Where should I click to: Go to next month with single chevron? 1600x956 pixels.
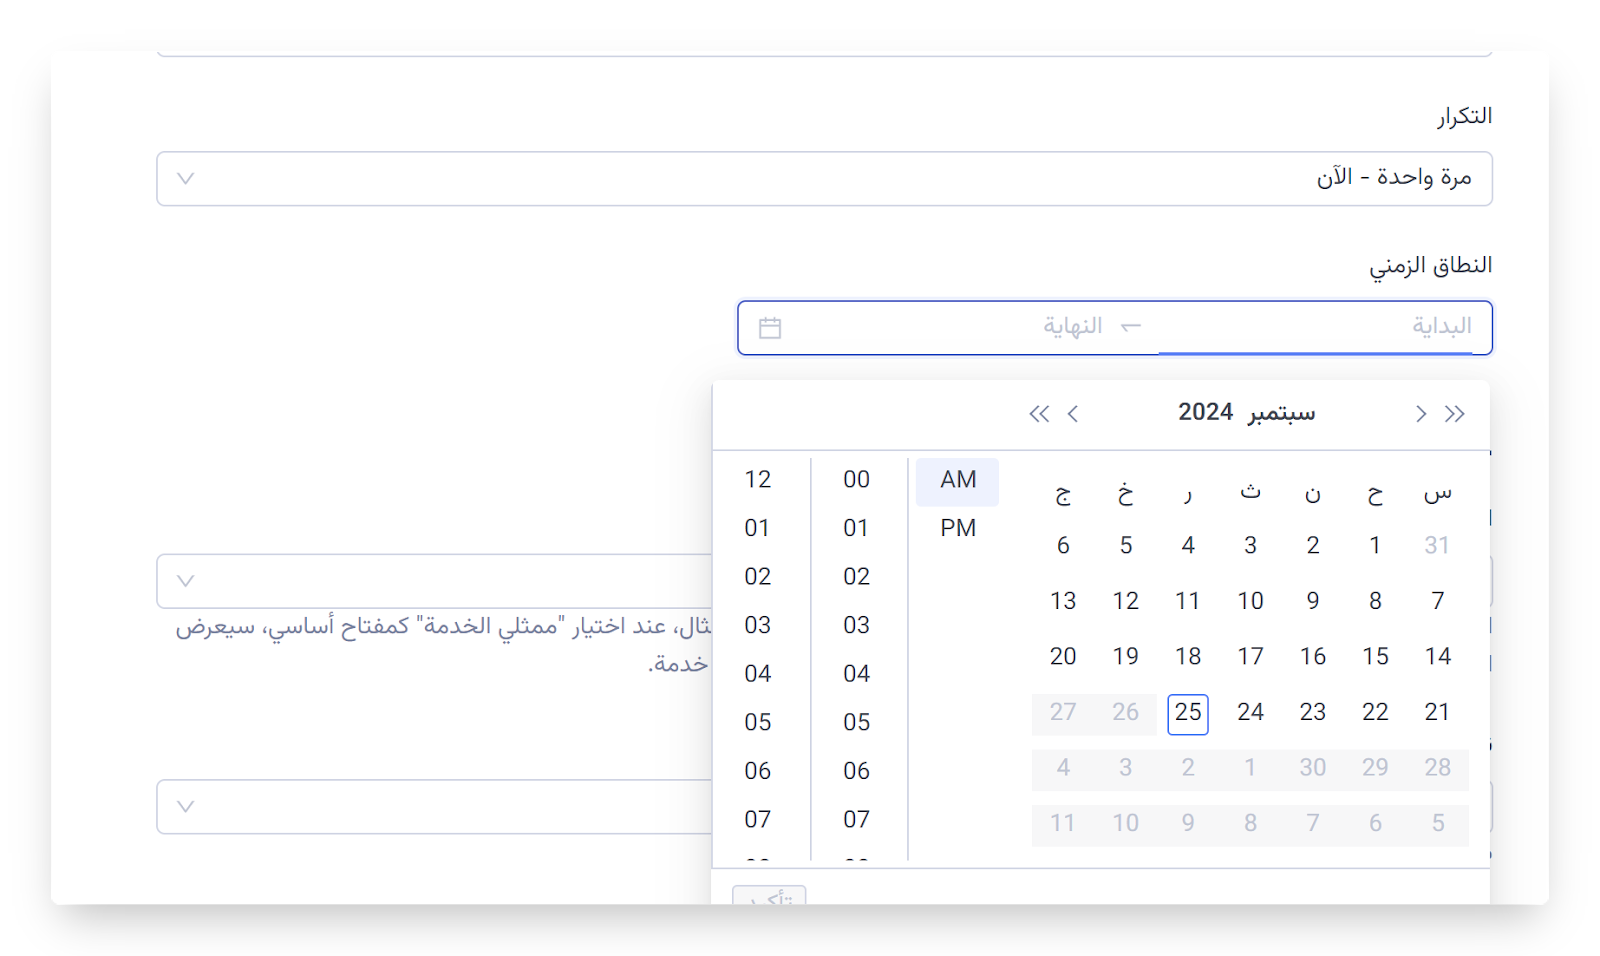[x=1073, y=414]
